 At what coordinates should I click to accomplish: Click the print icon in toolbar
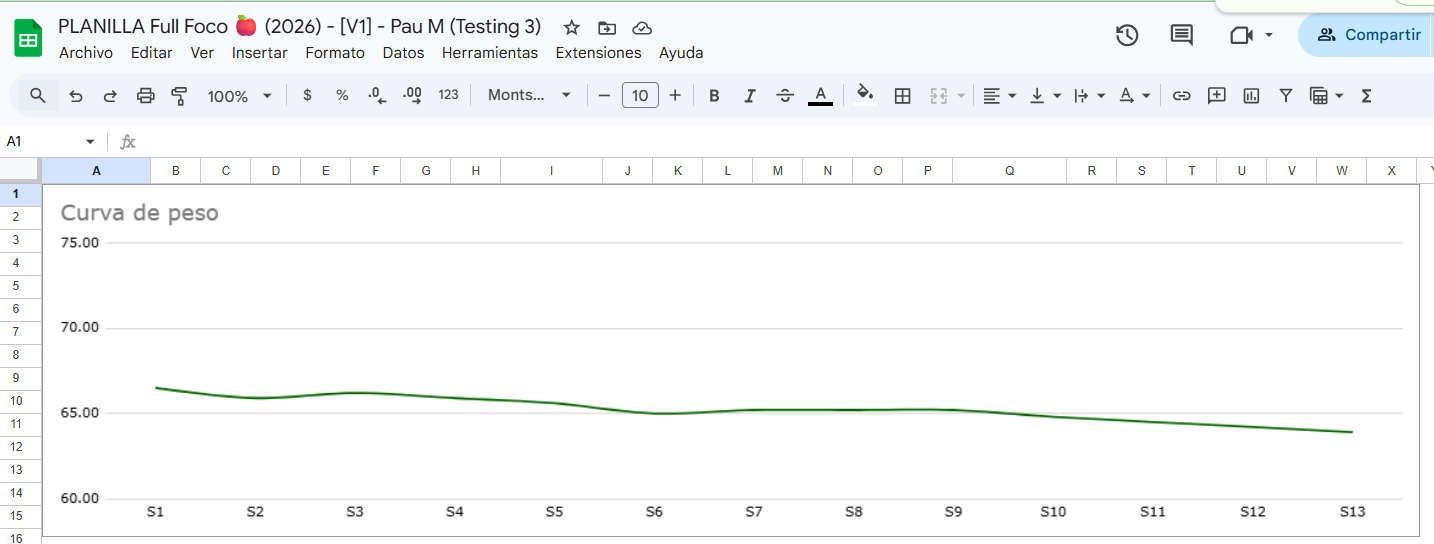click(x=145, y=96)
